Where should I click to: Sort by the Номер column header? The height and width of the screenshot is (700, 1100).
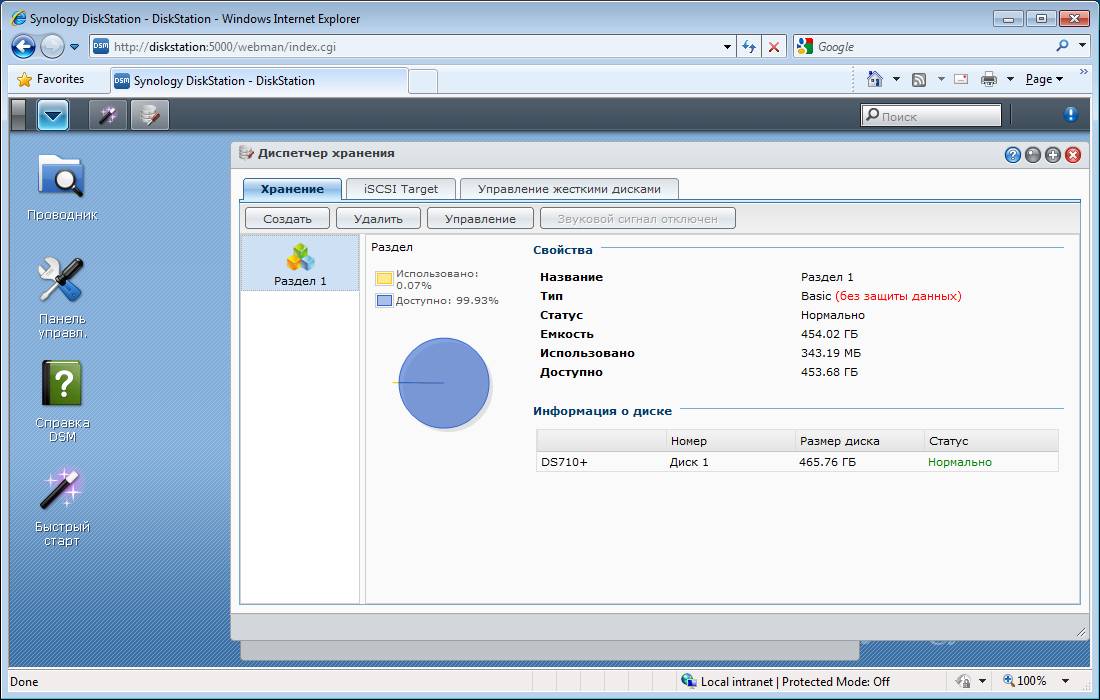tap(730, 440)
